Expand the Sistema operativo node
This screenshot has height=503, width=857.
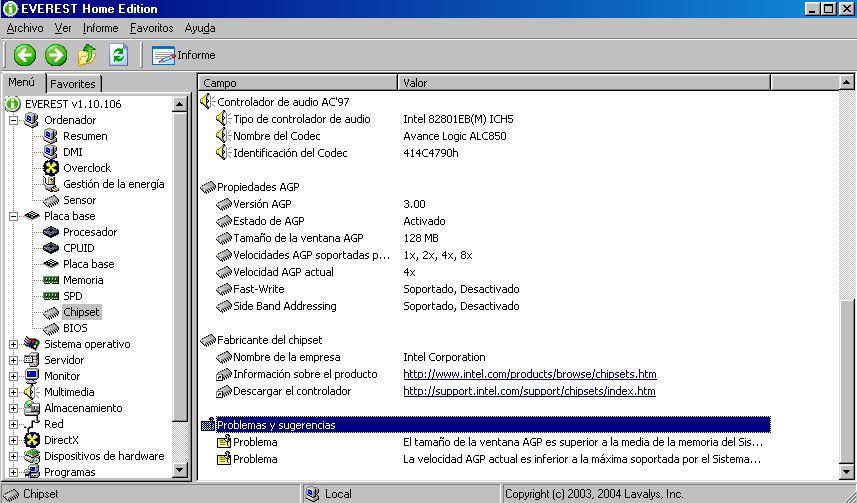point(13,344)
